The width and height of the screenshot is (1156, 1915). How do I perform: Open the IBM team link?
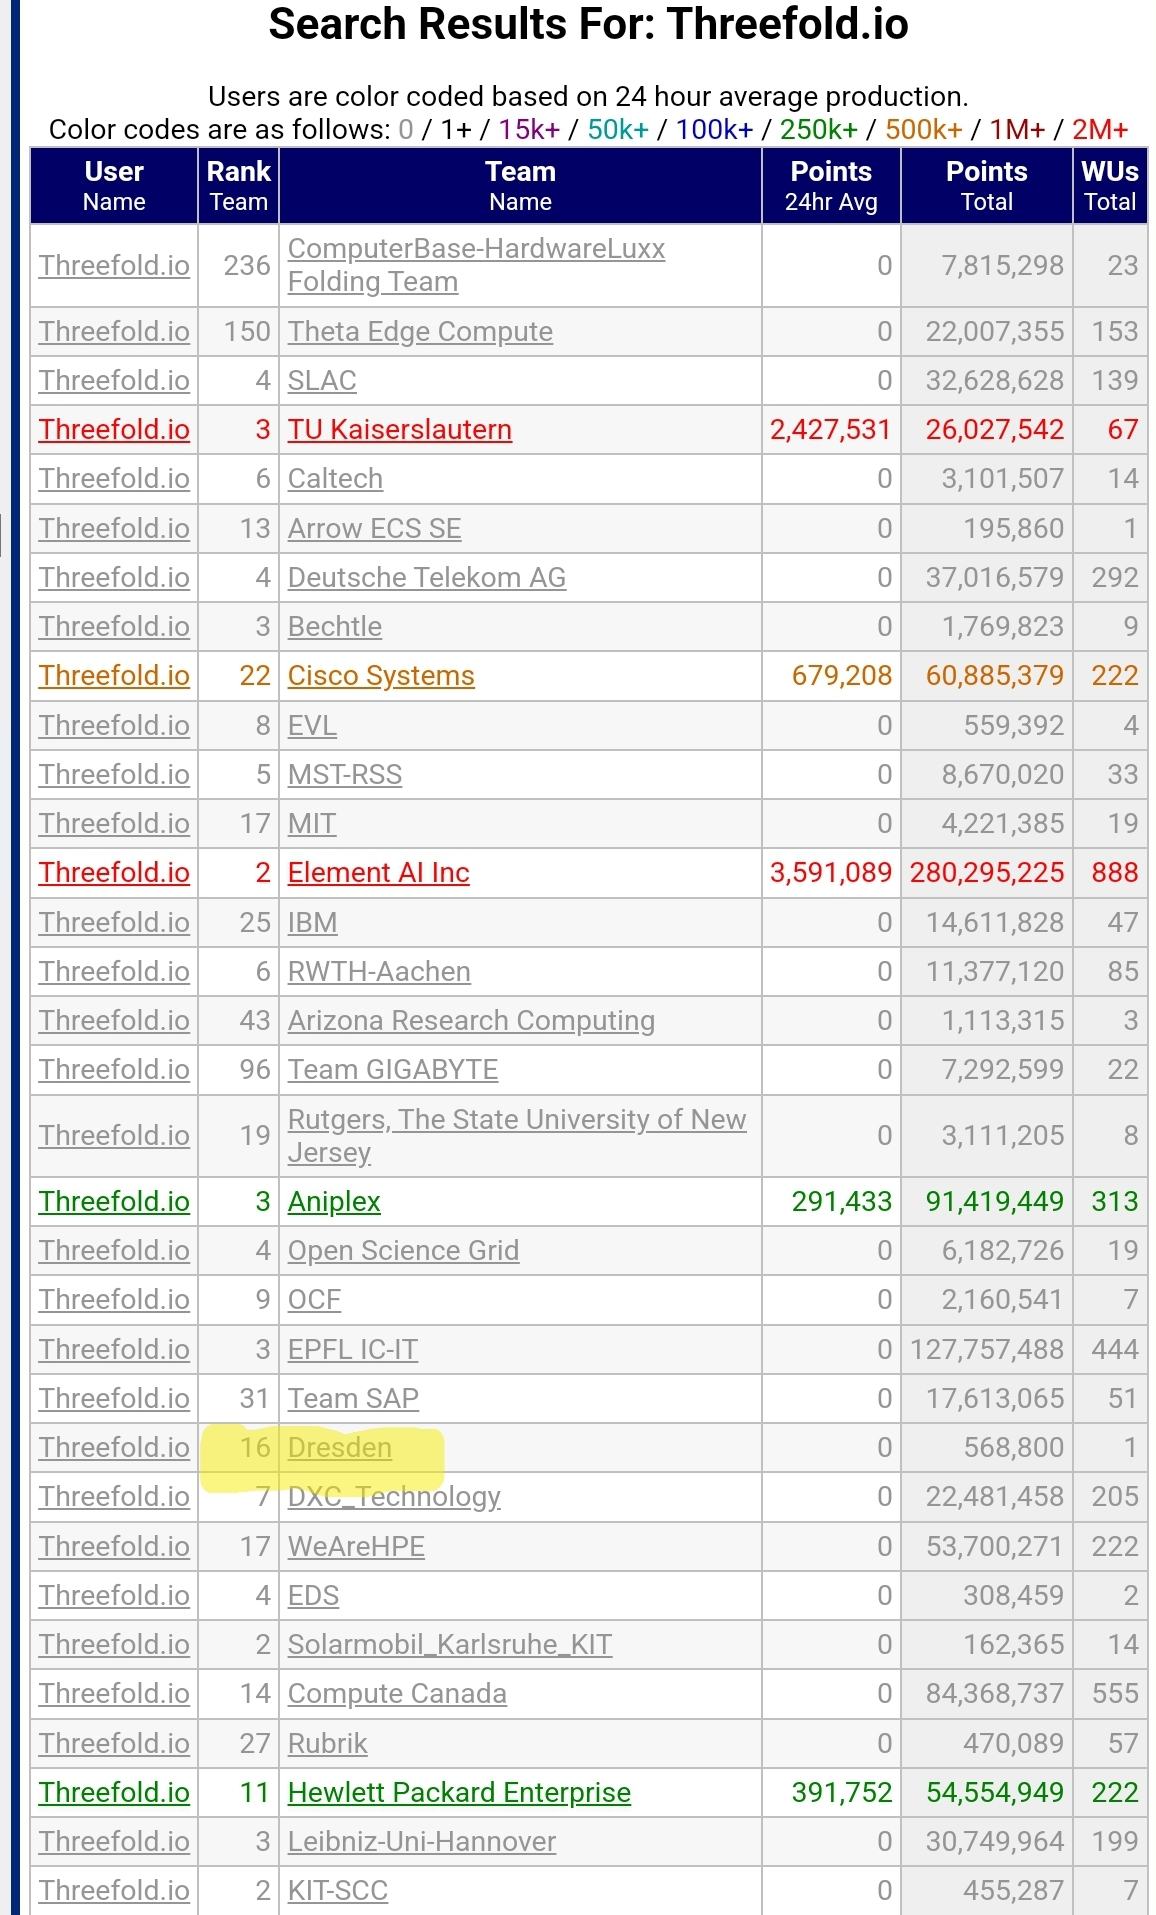(x=312, y=922)
